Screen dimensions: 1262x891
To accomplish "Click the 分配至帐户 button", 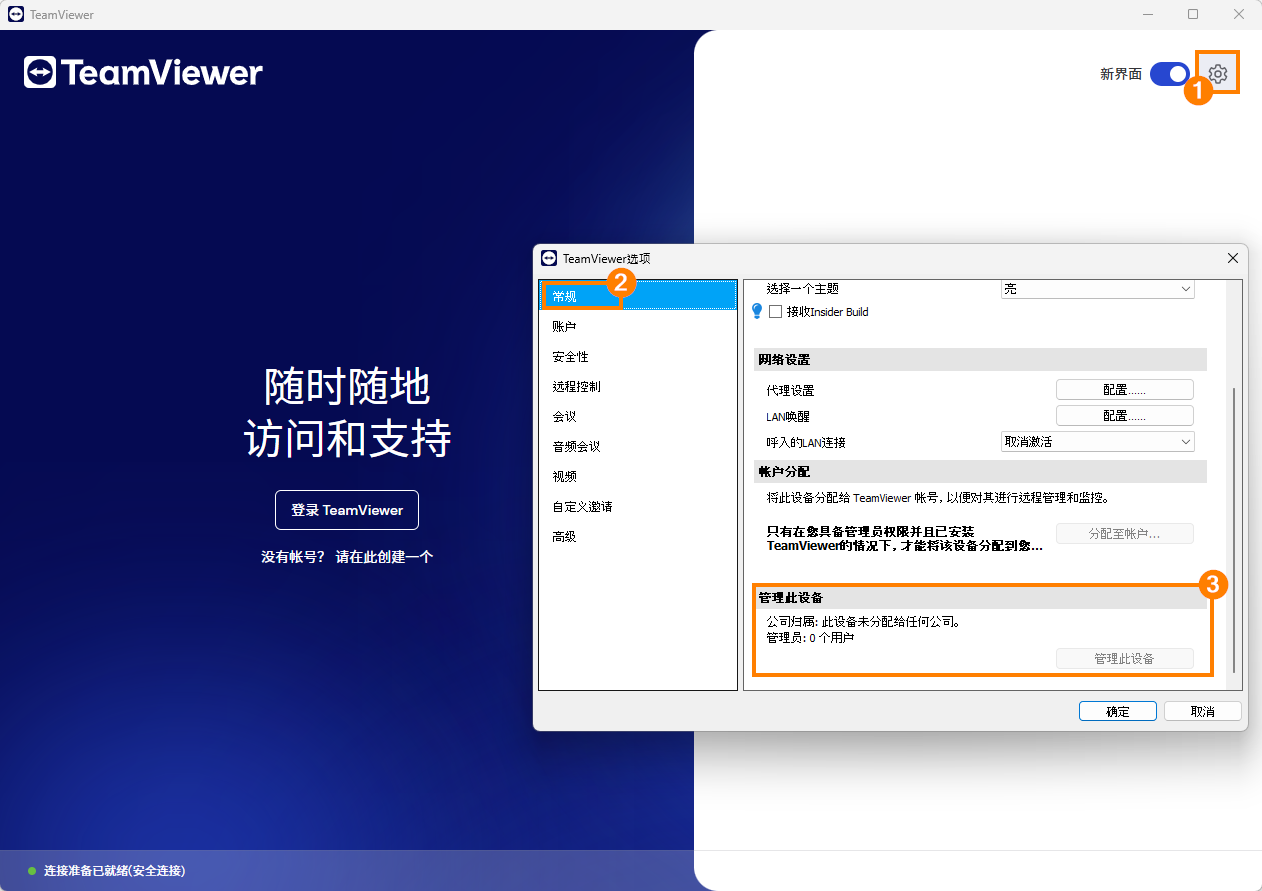I will [1125, 534].
